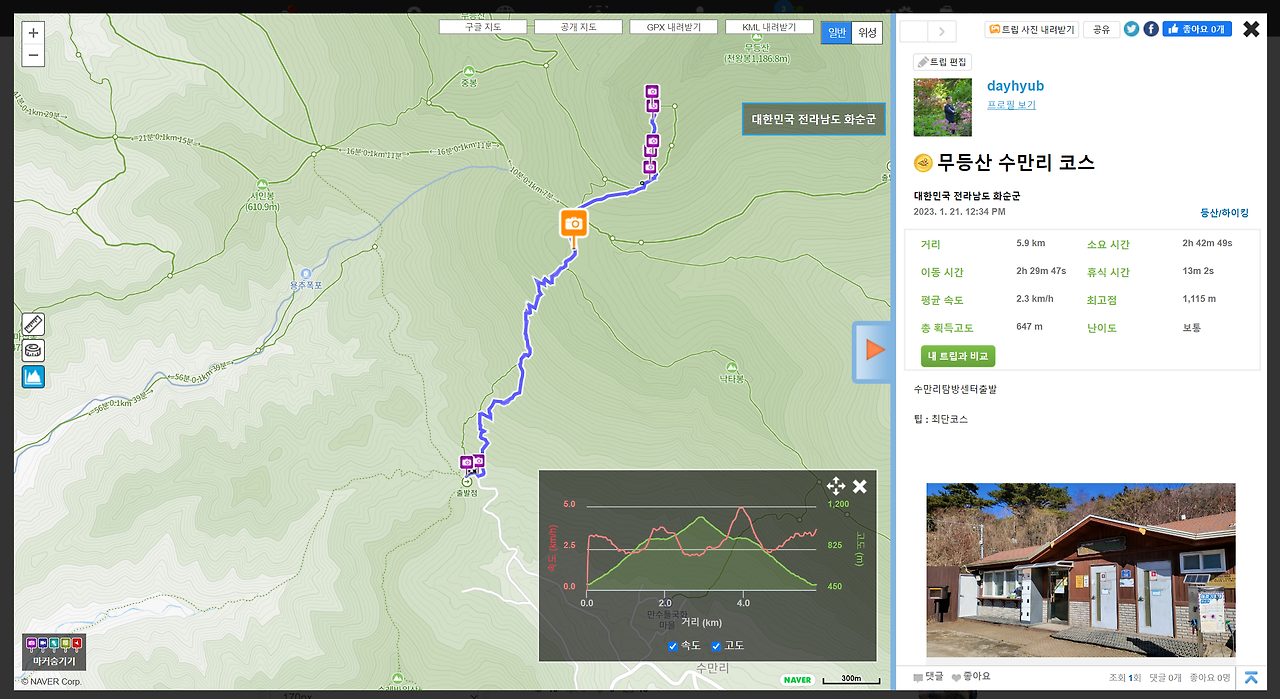The width and height of the screenshot is (1280, 699).
Task: Click the 공유 share button
Action: pos(1101,30)
